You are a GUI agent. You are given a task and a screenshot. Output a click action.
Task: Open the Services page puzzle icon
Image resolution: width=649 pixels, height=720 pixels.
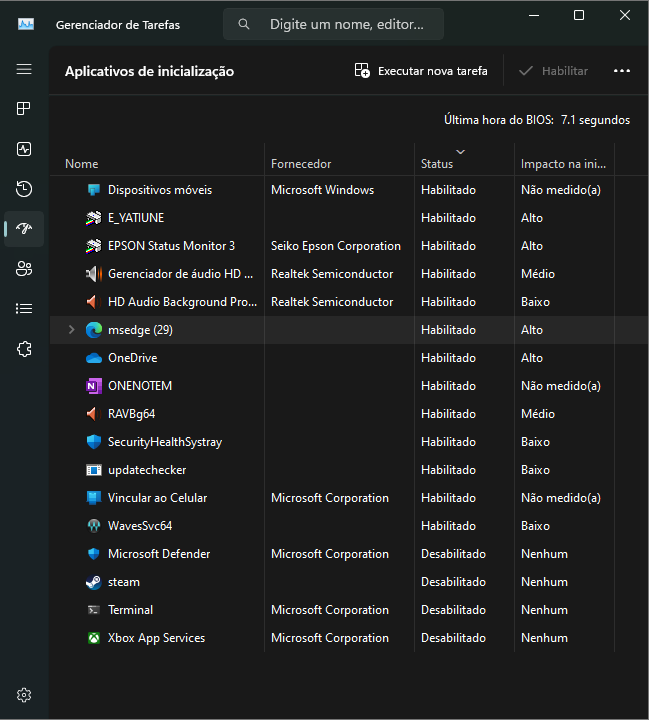point(24,349)
